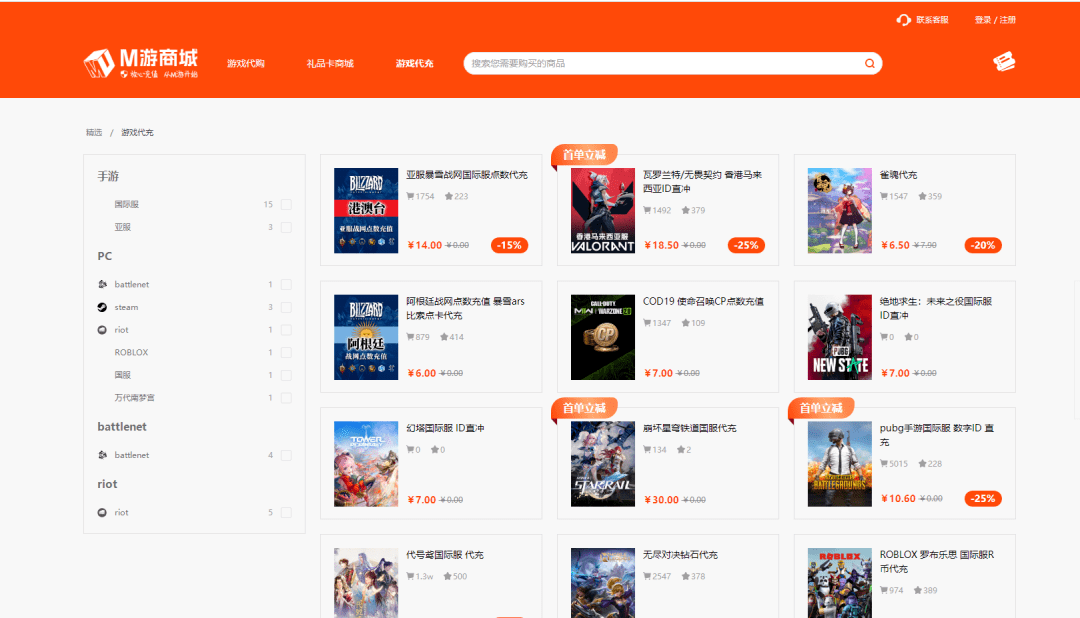The height and width of the screenshot is (618, 1080).
Task: Open the card wallet icon at top right
Action: [1004, 61]
